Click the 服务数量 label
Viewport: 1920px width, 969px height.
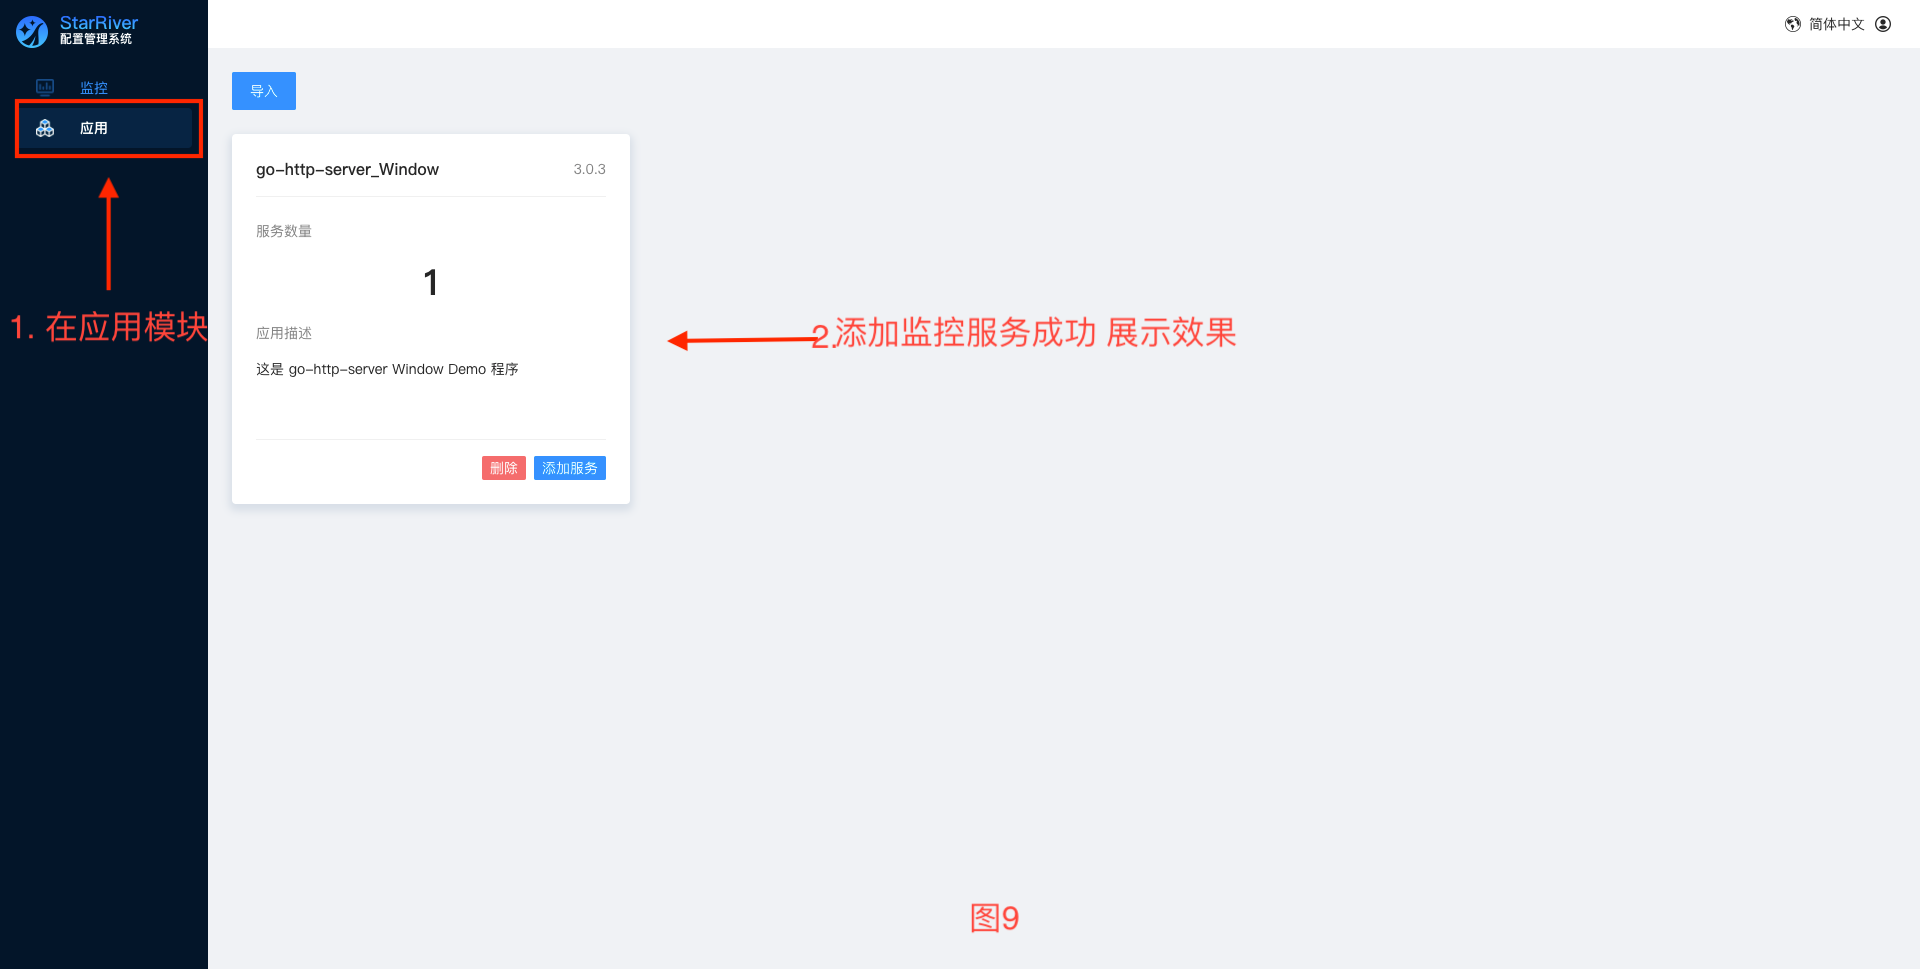284,231
